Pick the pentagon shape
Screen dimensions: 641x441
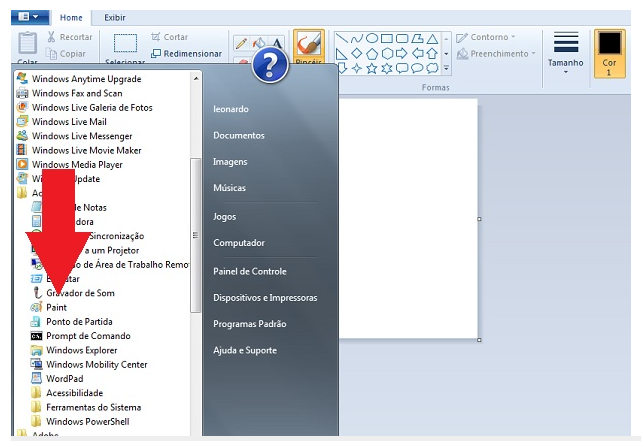point(372,54)
